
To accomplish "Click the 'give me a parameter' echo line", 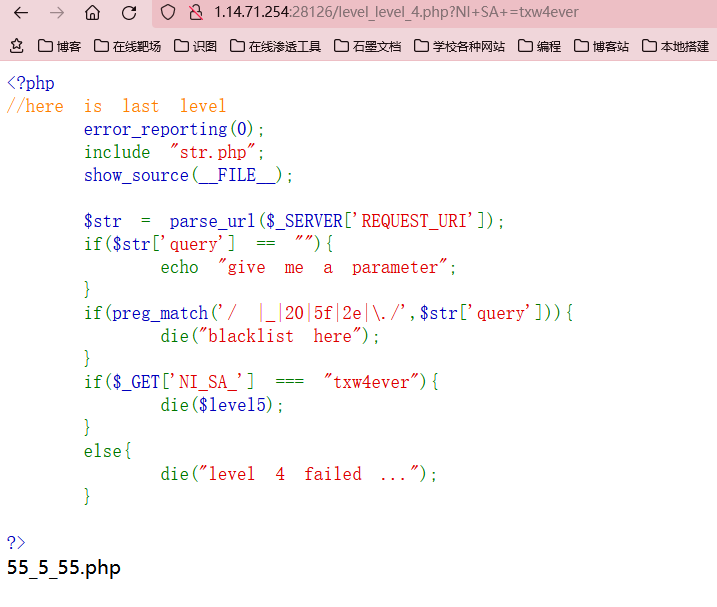I will [308, 267].
